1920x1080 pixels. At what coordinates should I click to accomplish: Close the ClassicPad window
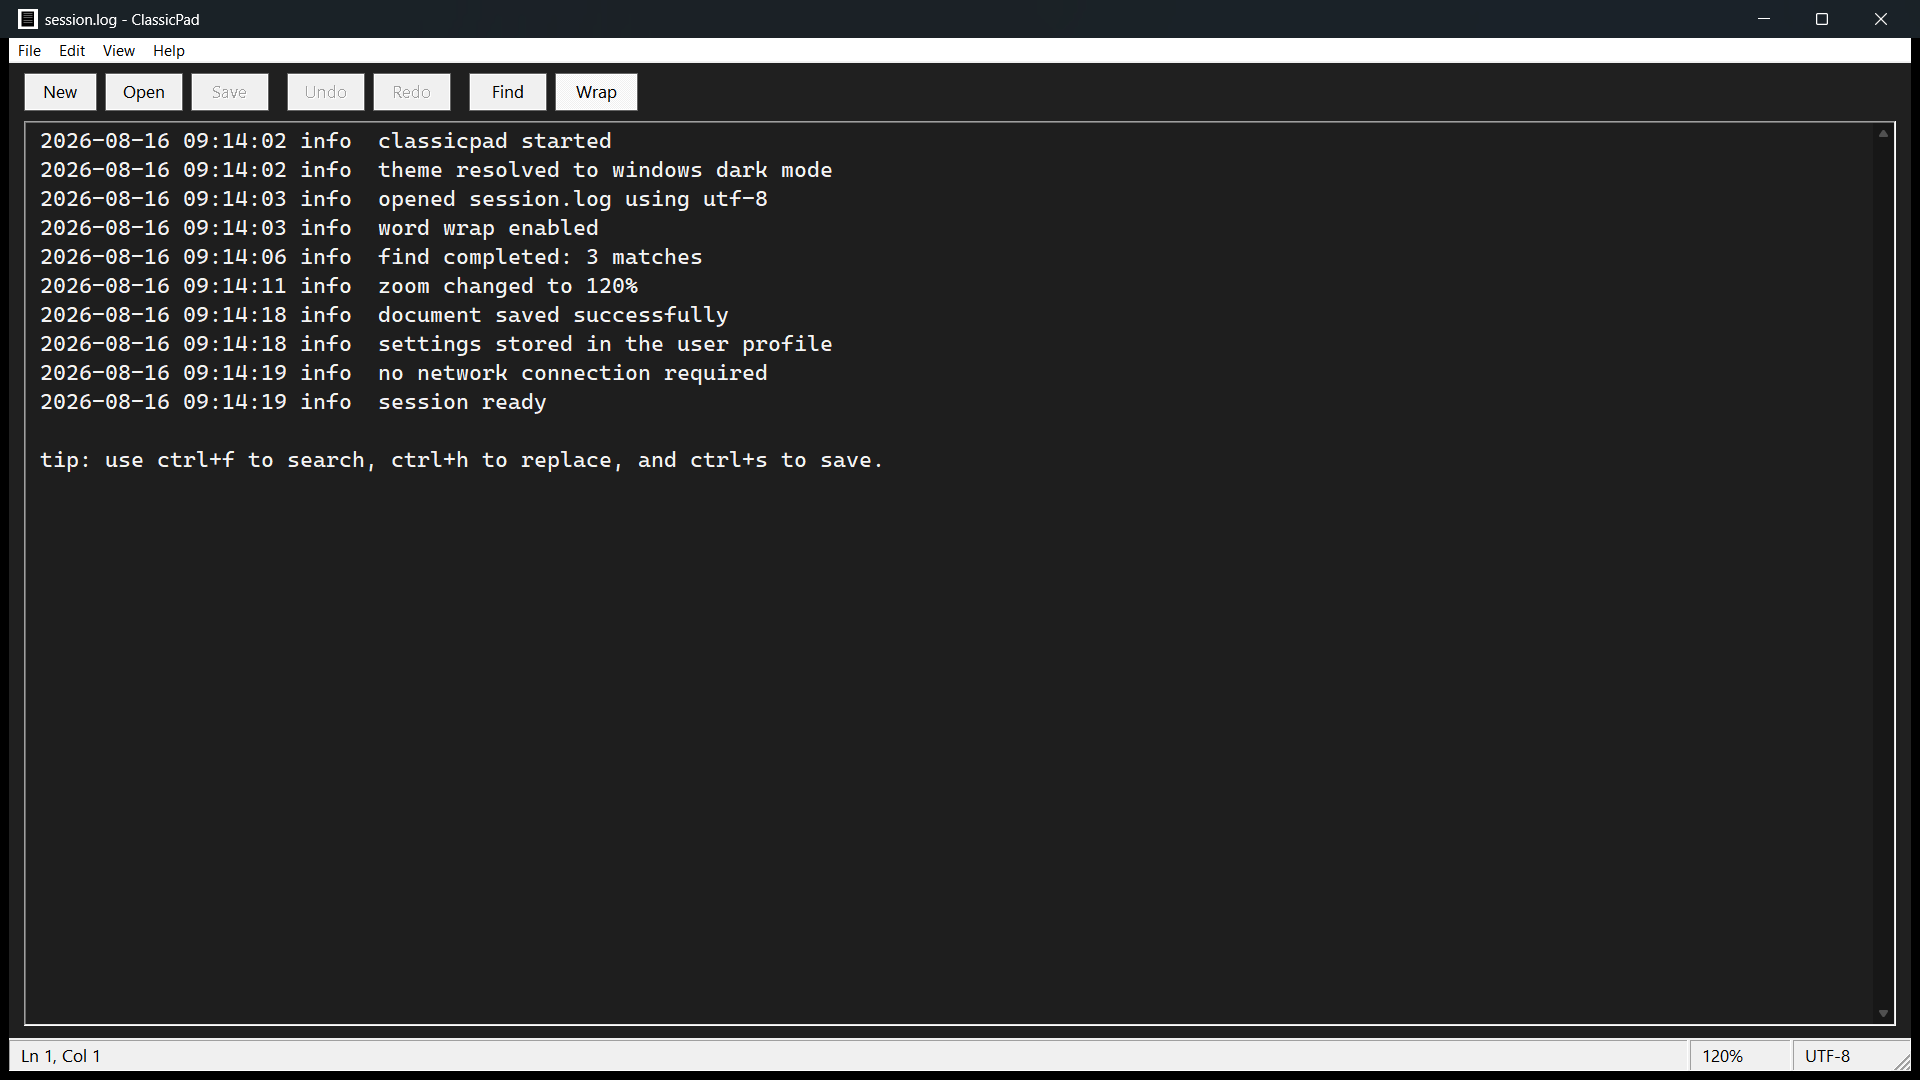(1881, 19)
